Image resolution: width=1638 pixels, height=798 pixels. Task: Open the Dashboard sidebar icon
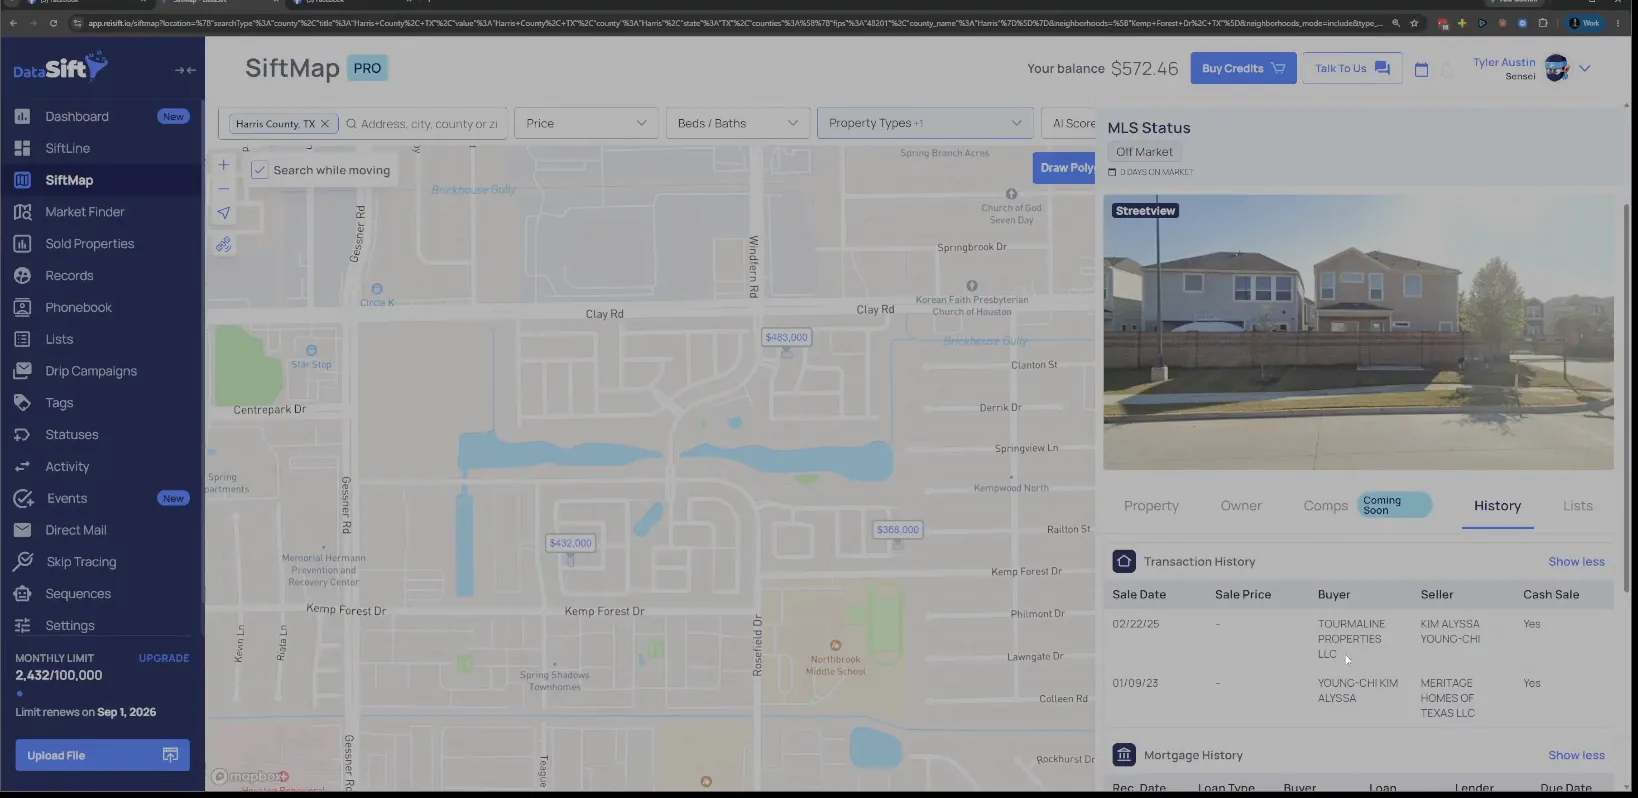[22, 116]
